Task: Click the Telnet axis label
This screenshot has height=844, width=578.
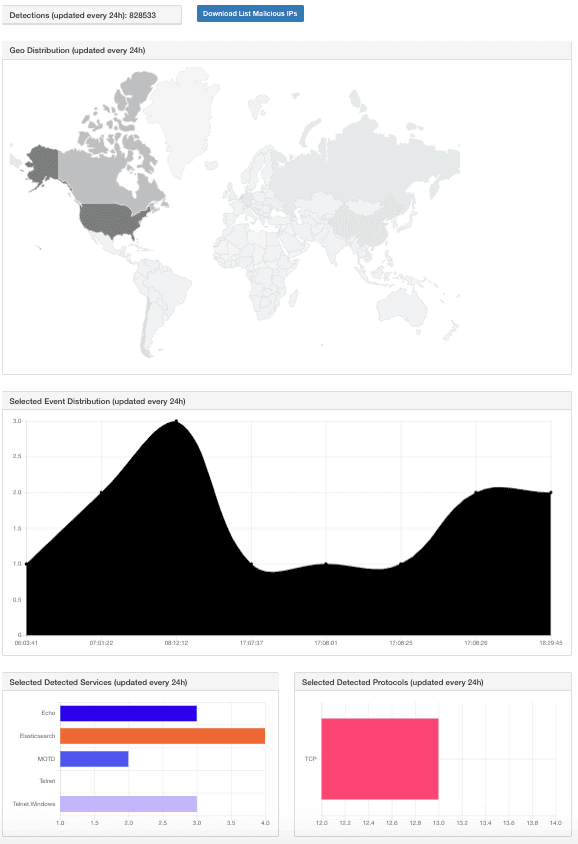Action: pyautogui.click(x=47, y=781)
